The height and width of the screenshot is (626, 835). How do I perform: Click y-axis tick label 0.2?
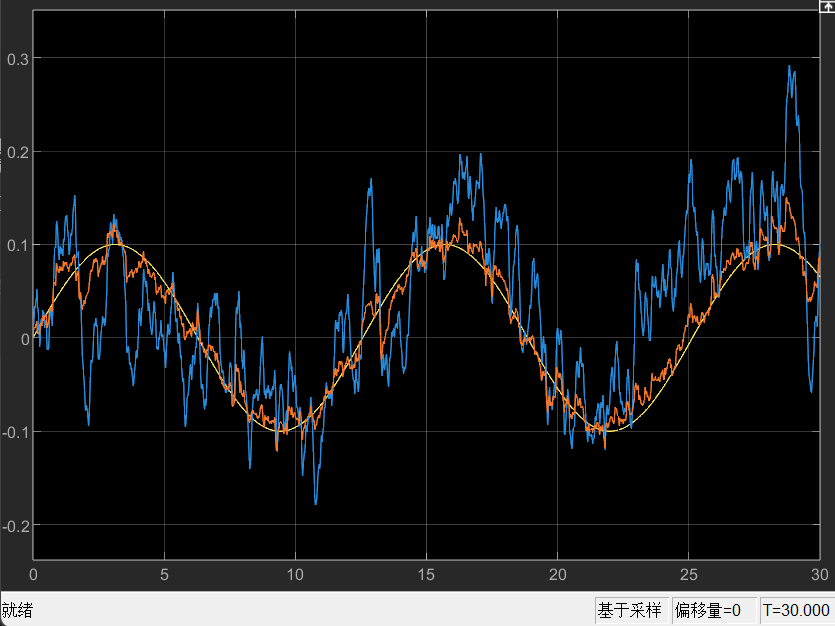(x=15, y=152)
